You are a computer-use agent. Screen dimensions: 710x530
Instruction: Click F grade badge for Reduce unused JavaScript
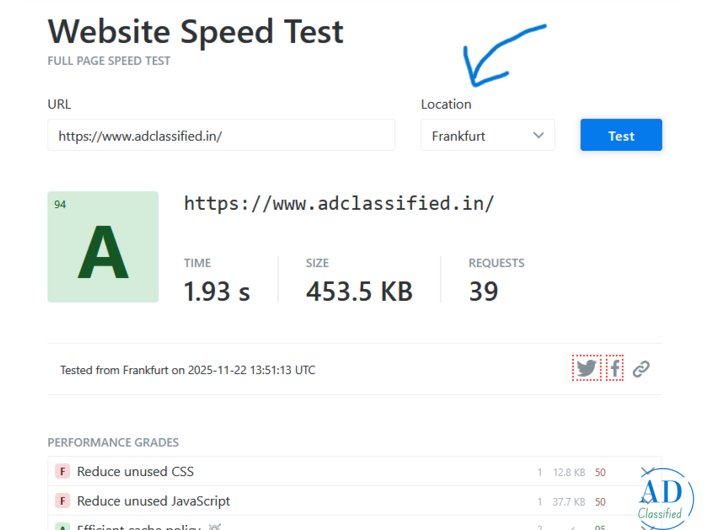(x=62, y=501)
